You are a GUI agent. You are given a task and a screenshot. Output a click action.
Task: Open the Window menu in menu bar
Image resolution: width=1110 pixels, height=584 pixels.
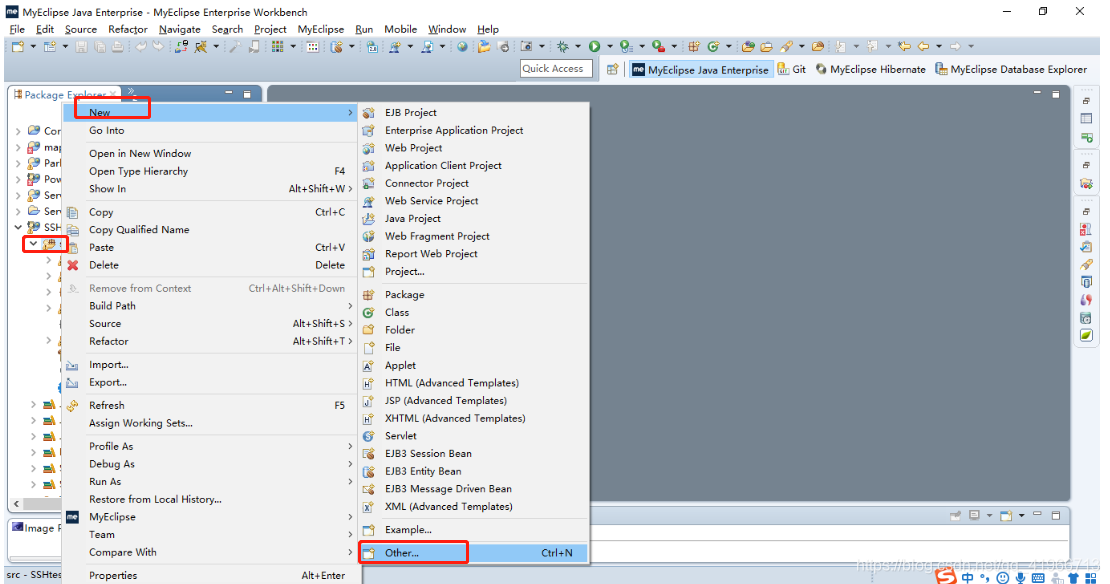point(447,29)
